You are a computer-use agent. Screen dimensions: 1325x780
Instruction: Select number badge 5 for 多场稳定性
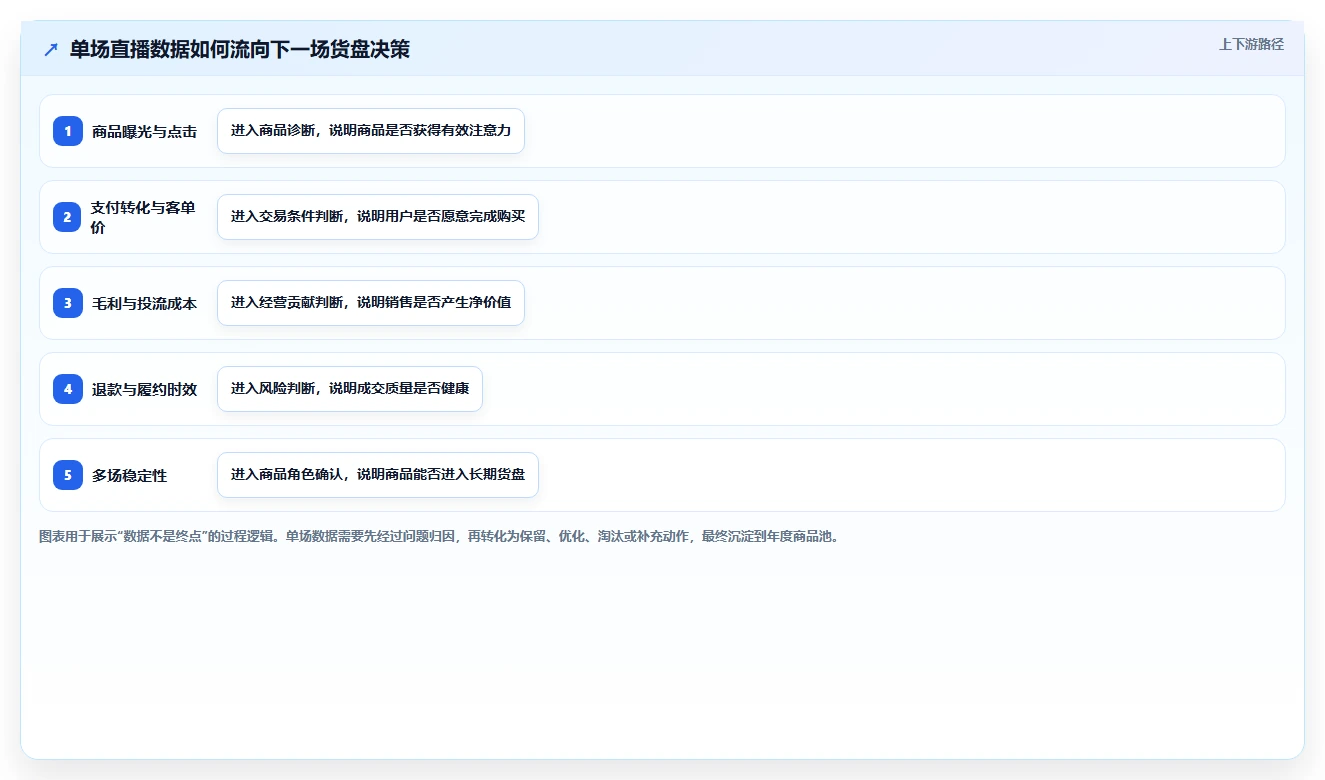coord(68,475)
